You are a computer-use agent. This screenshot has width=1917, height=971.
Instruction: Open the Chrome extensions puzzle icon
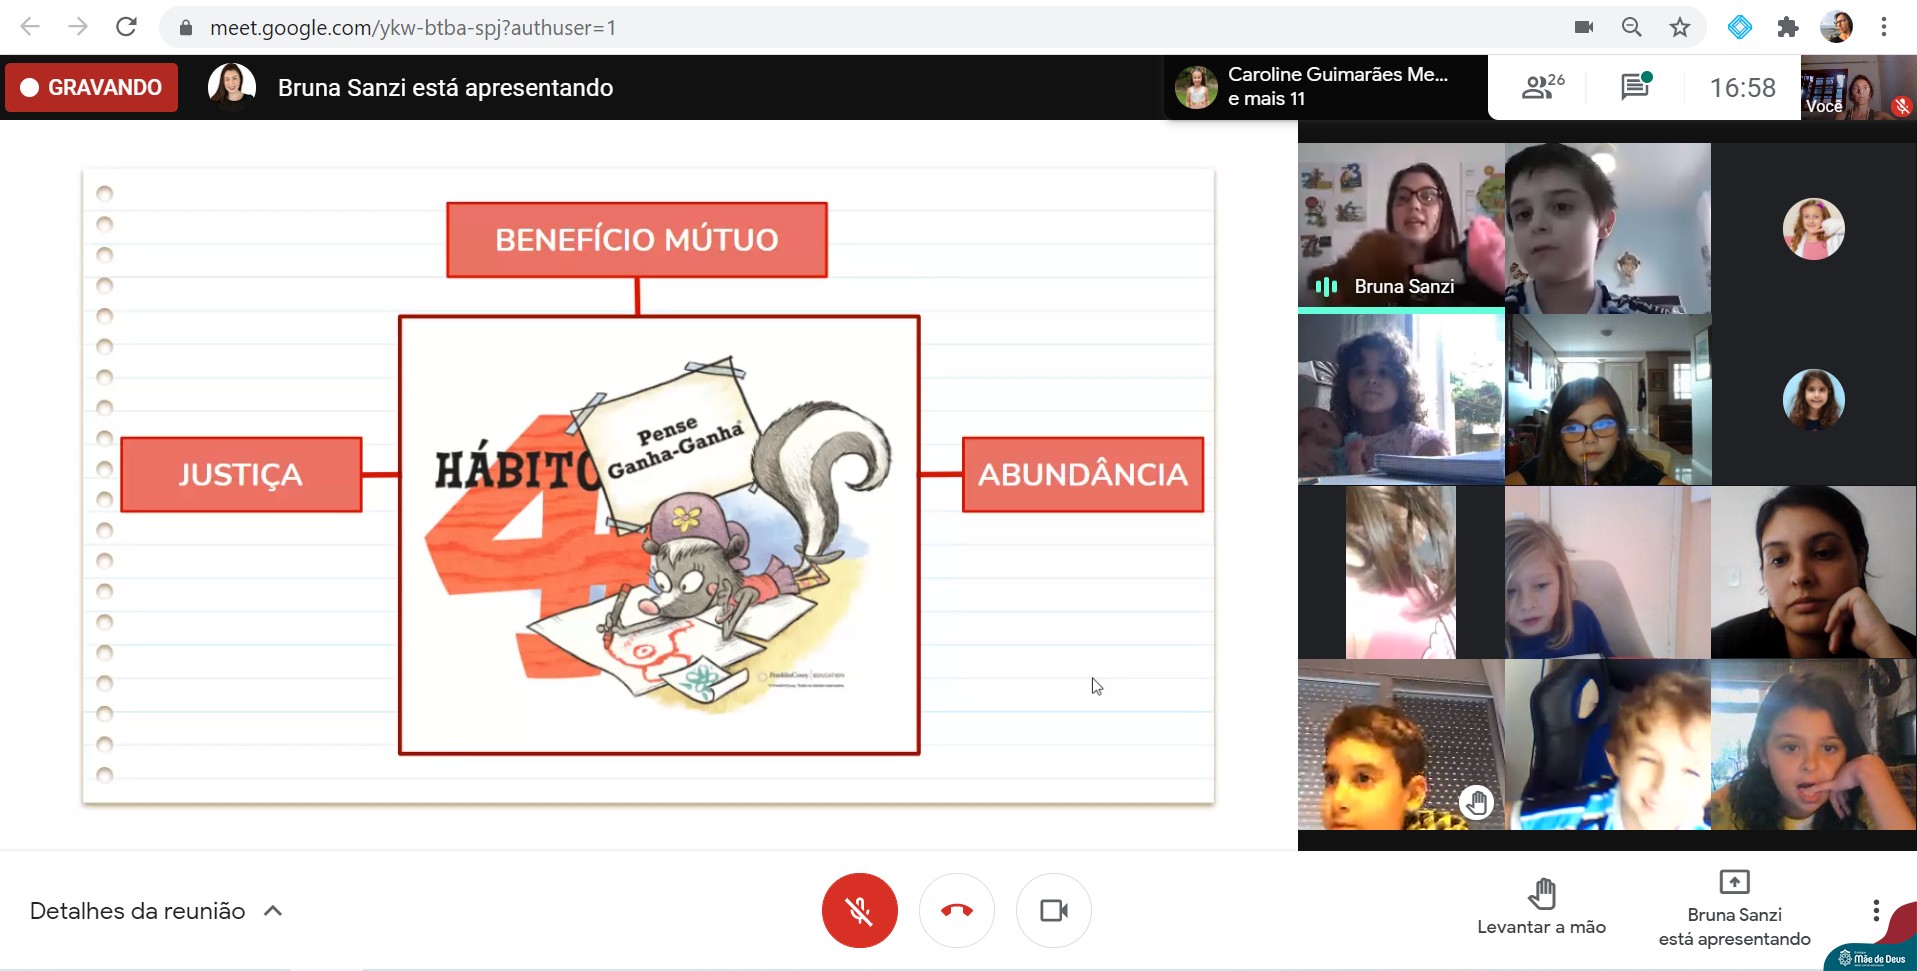(x=1788, y=27)
